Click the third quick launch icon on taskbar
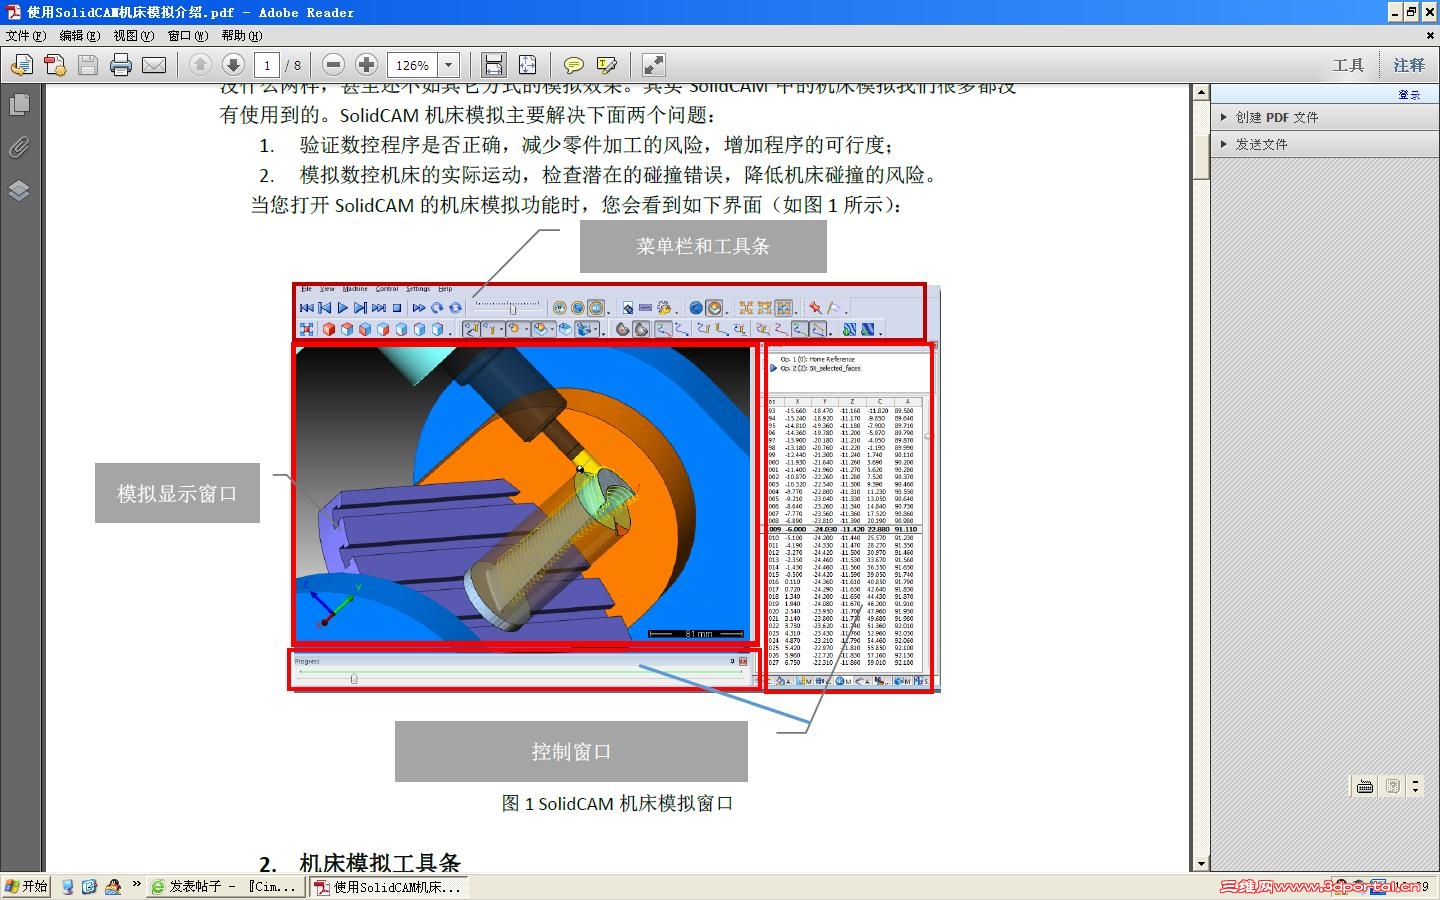The image size is (1440, 900). pos(113,887)
